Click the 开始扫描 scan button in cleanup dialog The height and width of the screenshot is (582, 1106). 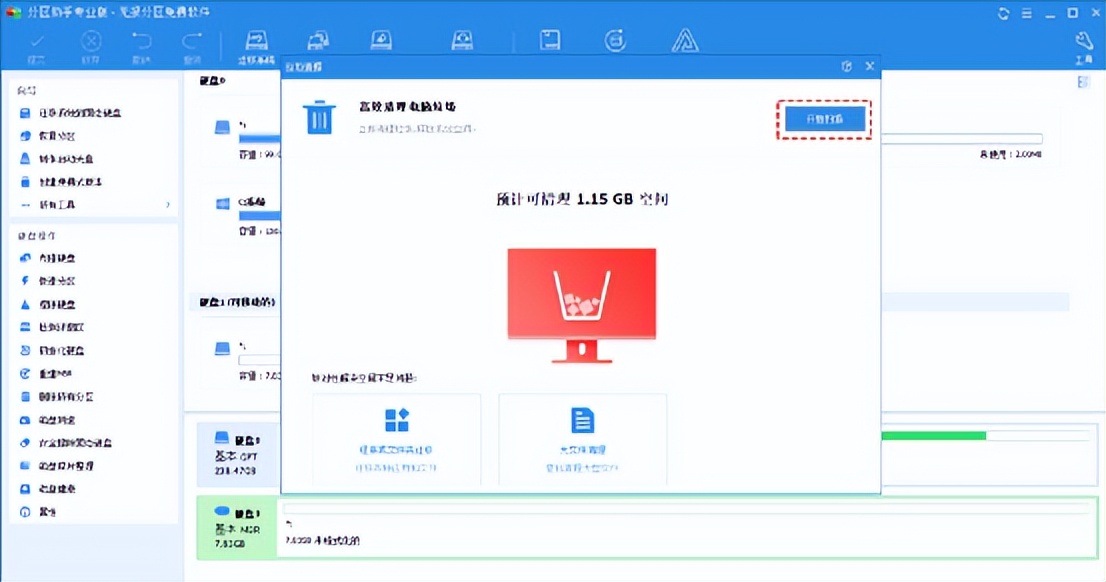coord(823,118)
